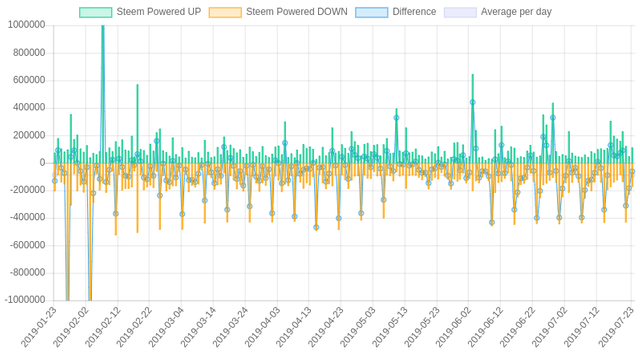Click the 'Difference' legend label

pos(414,12)
